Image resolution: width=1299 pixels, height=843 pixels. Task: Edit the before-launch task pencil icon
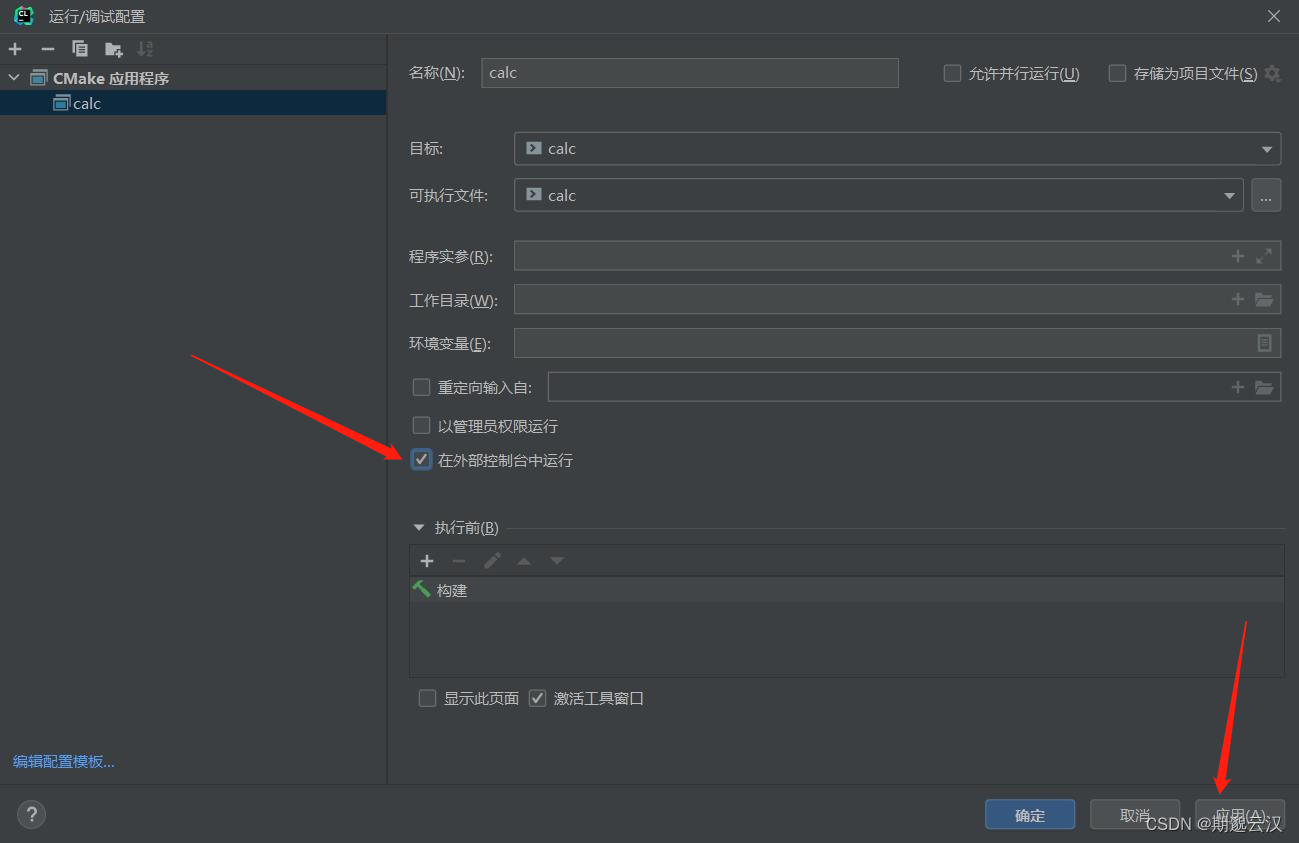tap(492, 561)
